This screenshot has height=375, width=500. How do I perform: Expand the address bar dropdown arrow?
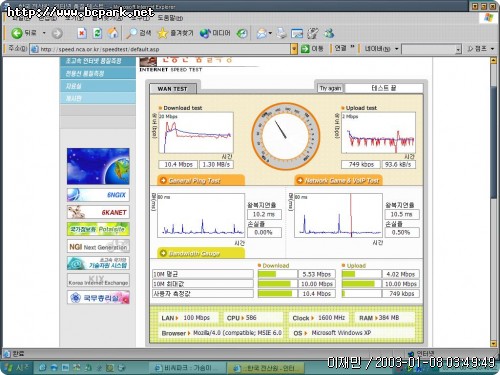tap(294, 49)
